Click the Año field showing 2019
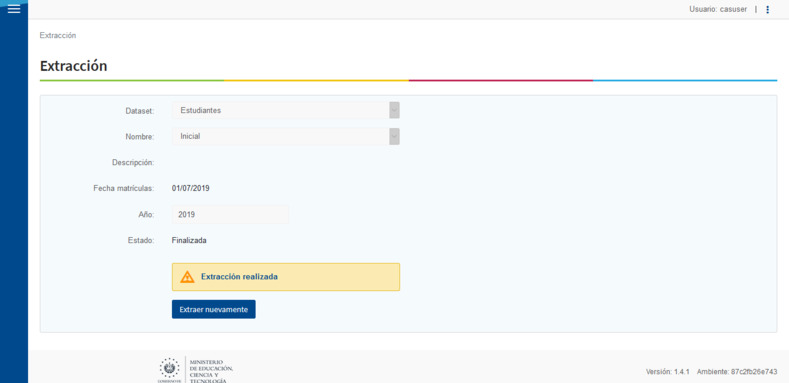 pyautogui.click(x=230, y=214)
